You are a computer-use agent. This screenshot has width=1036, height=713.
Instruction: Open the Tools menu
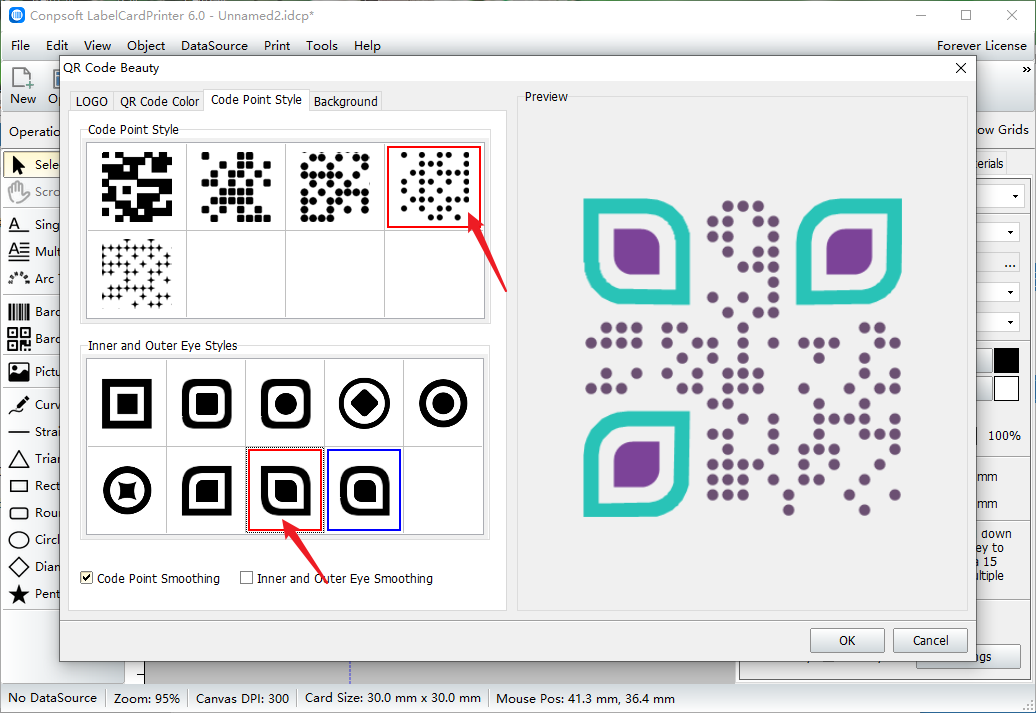pos(322,46)
